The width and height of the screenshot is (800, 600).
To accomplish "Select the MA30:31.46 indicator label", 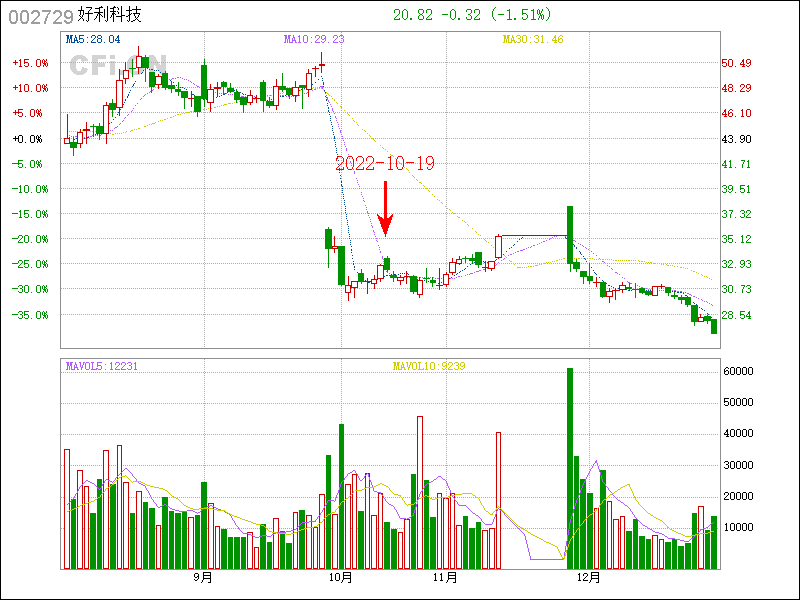I will click(x=533, y=39).
